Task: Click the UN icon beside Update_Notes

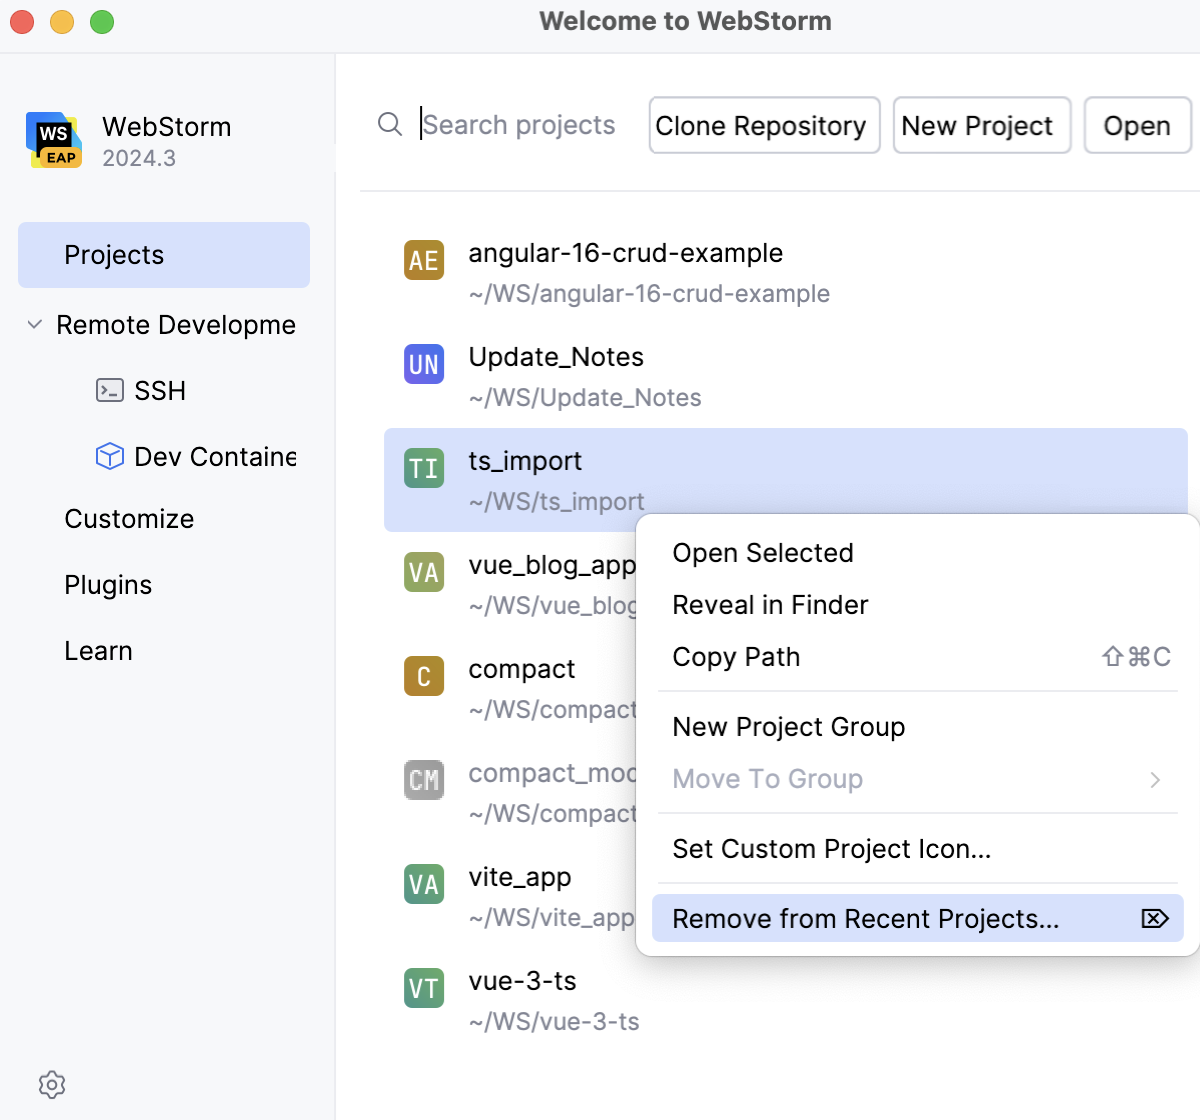Action: pyautogui.click(x=424, y=364)
